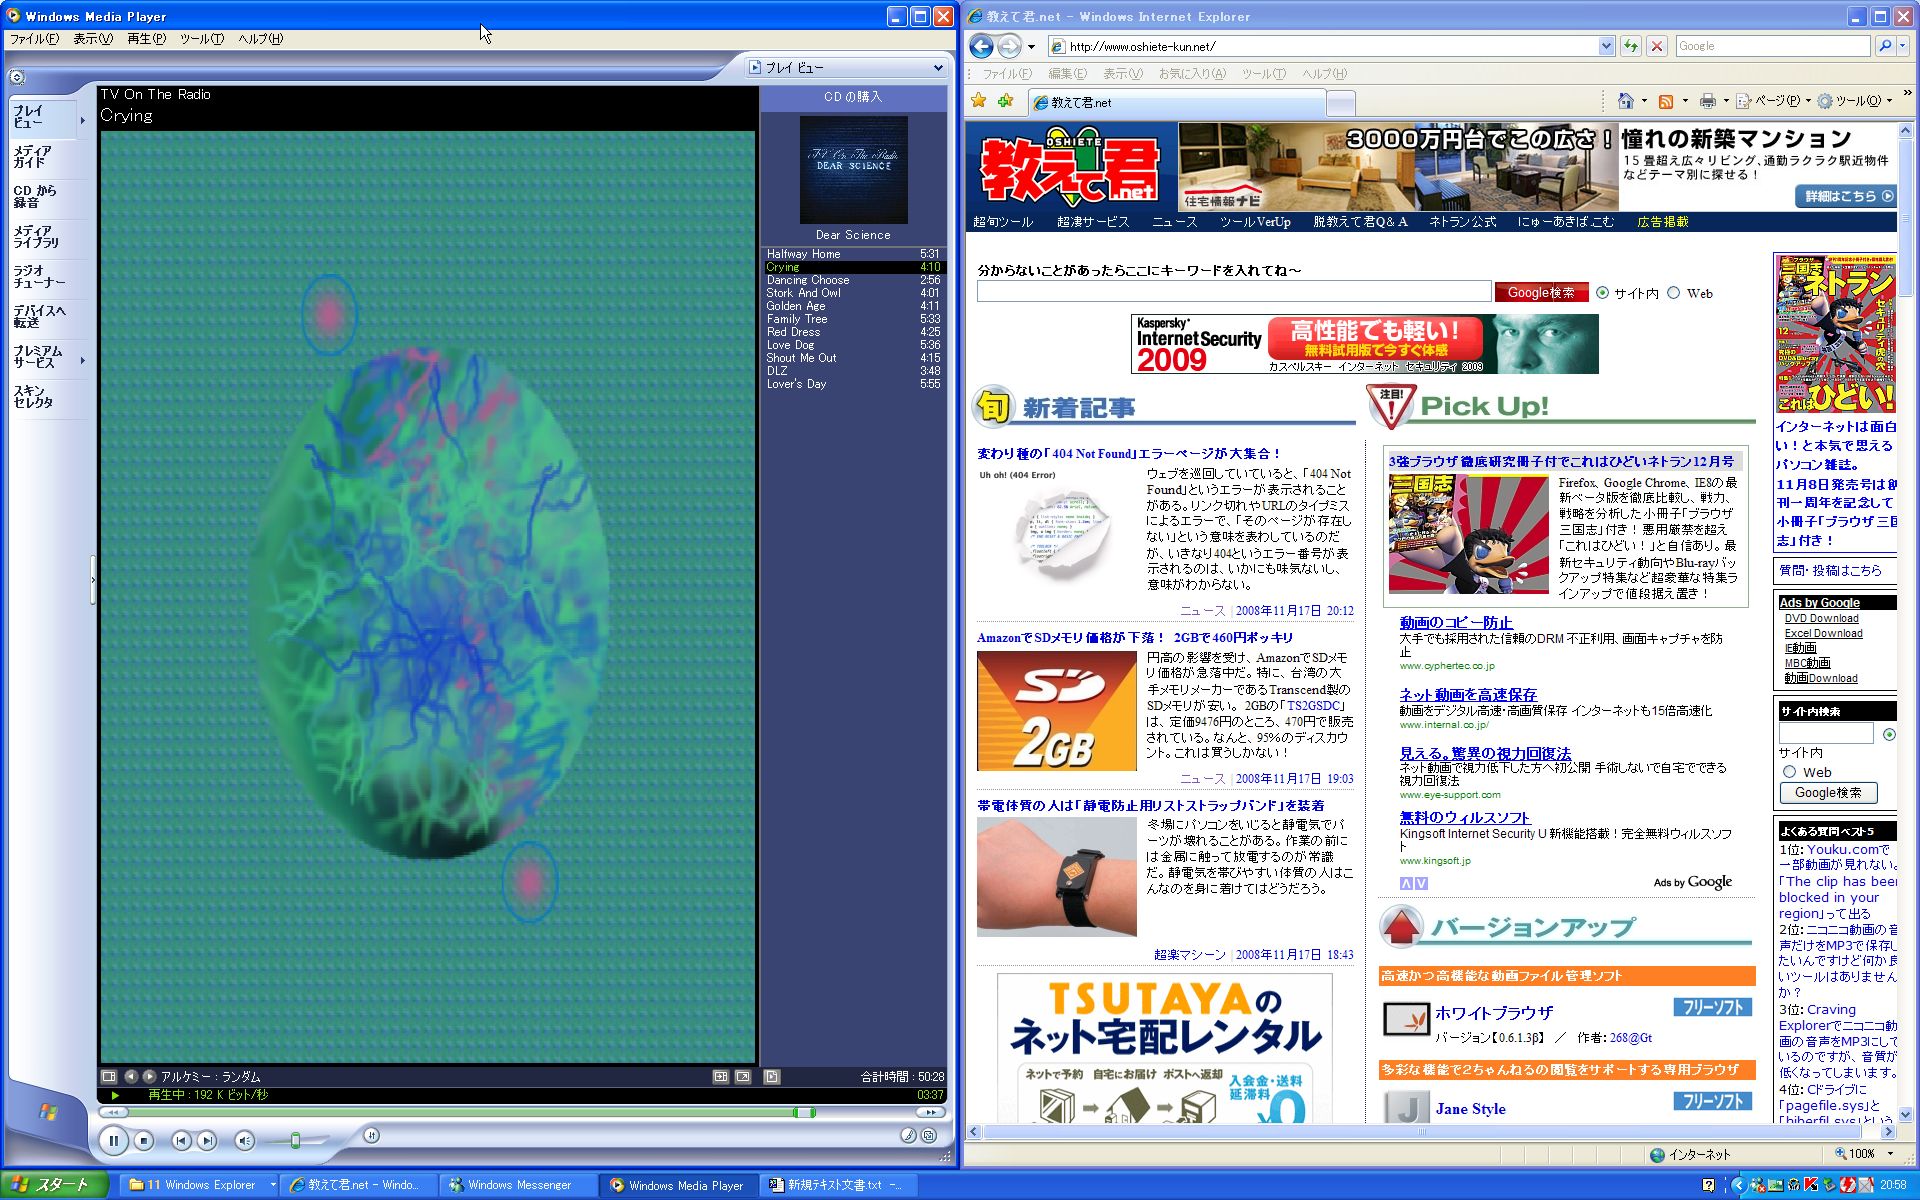Select the track Dancing Choose
The image size is (1920, 1200).
853,280
